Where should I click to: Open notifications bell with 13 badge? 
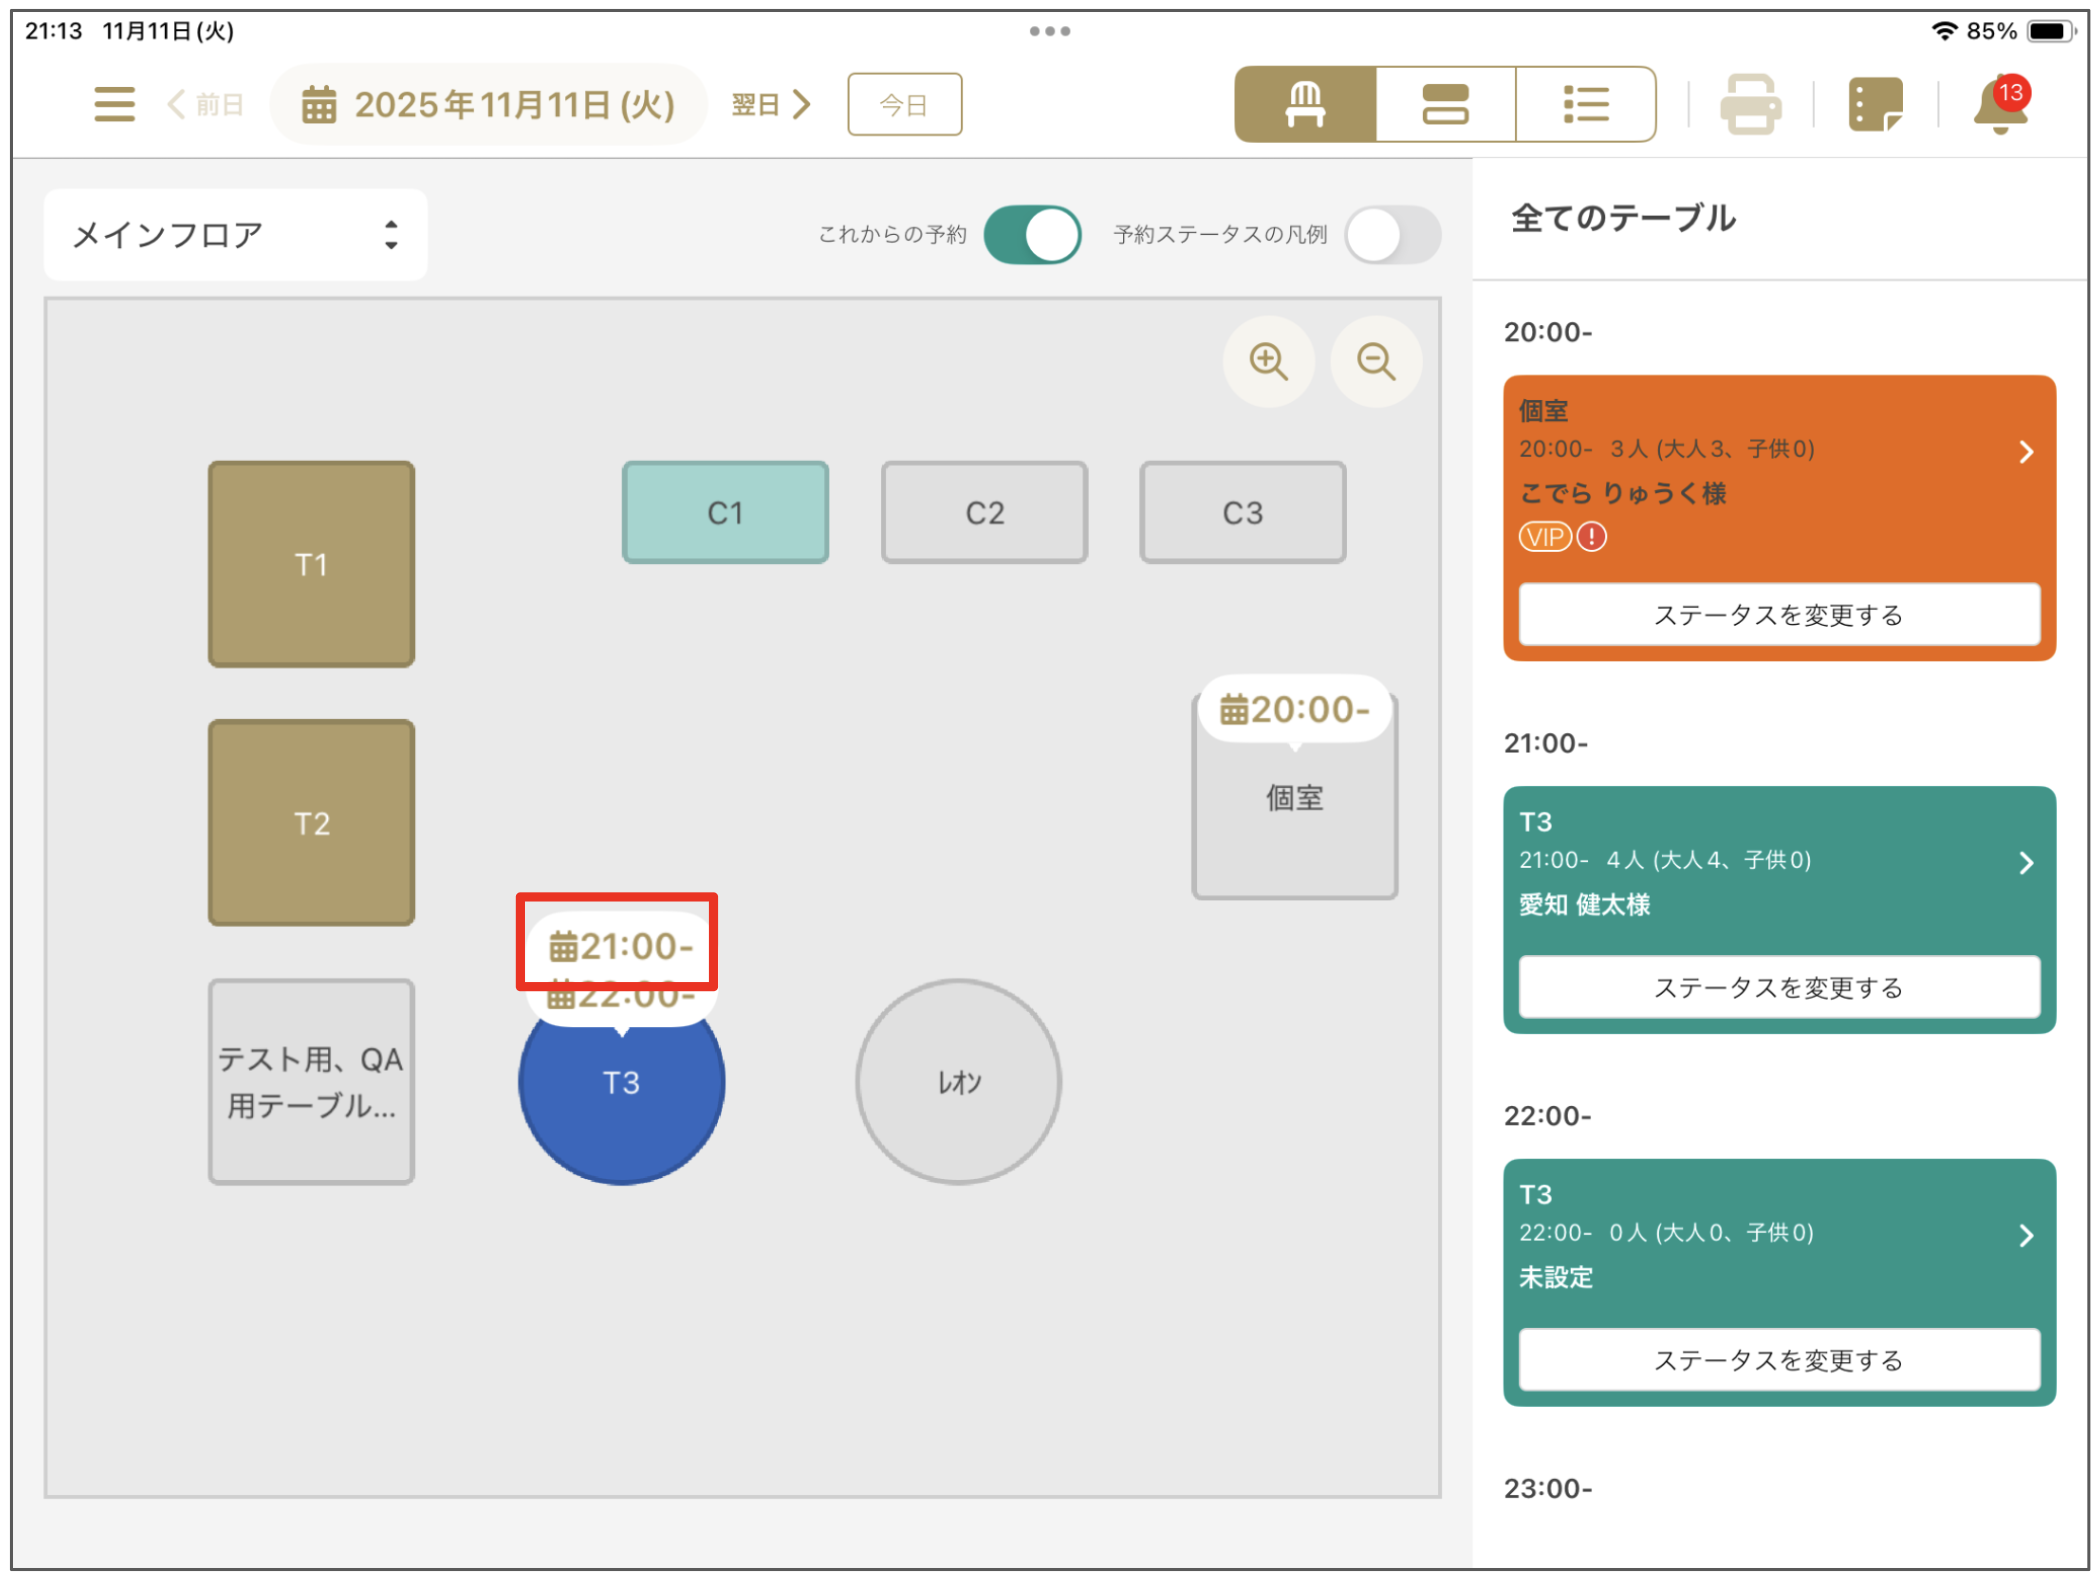[x=1999, y=104]
